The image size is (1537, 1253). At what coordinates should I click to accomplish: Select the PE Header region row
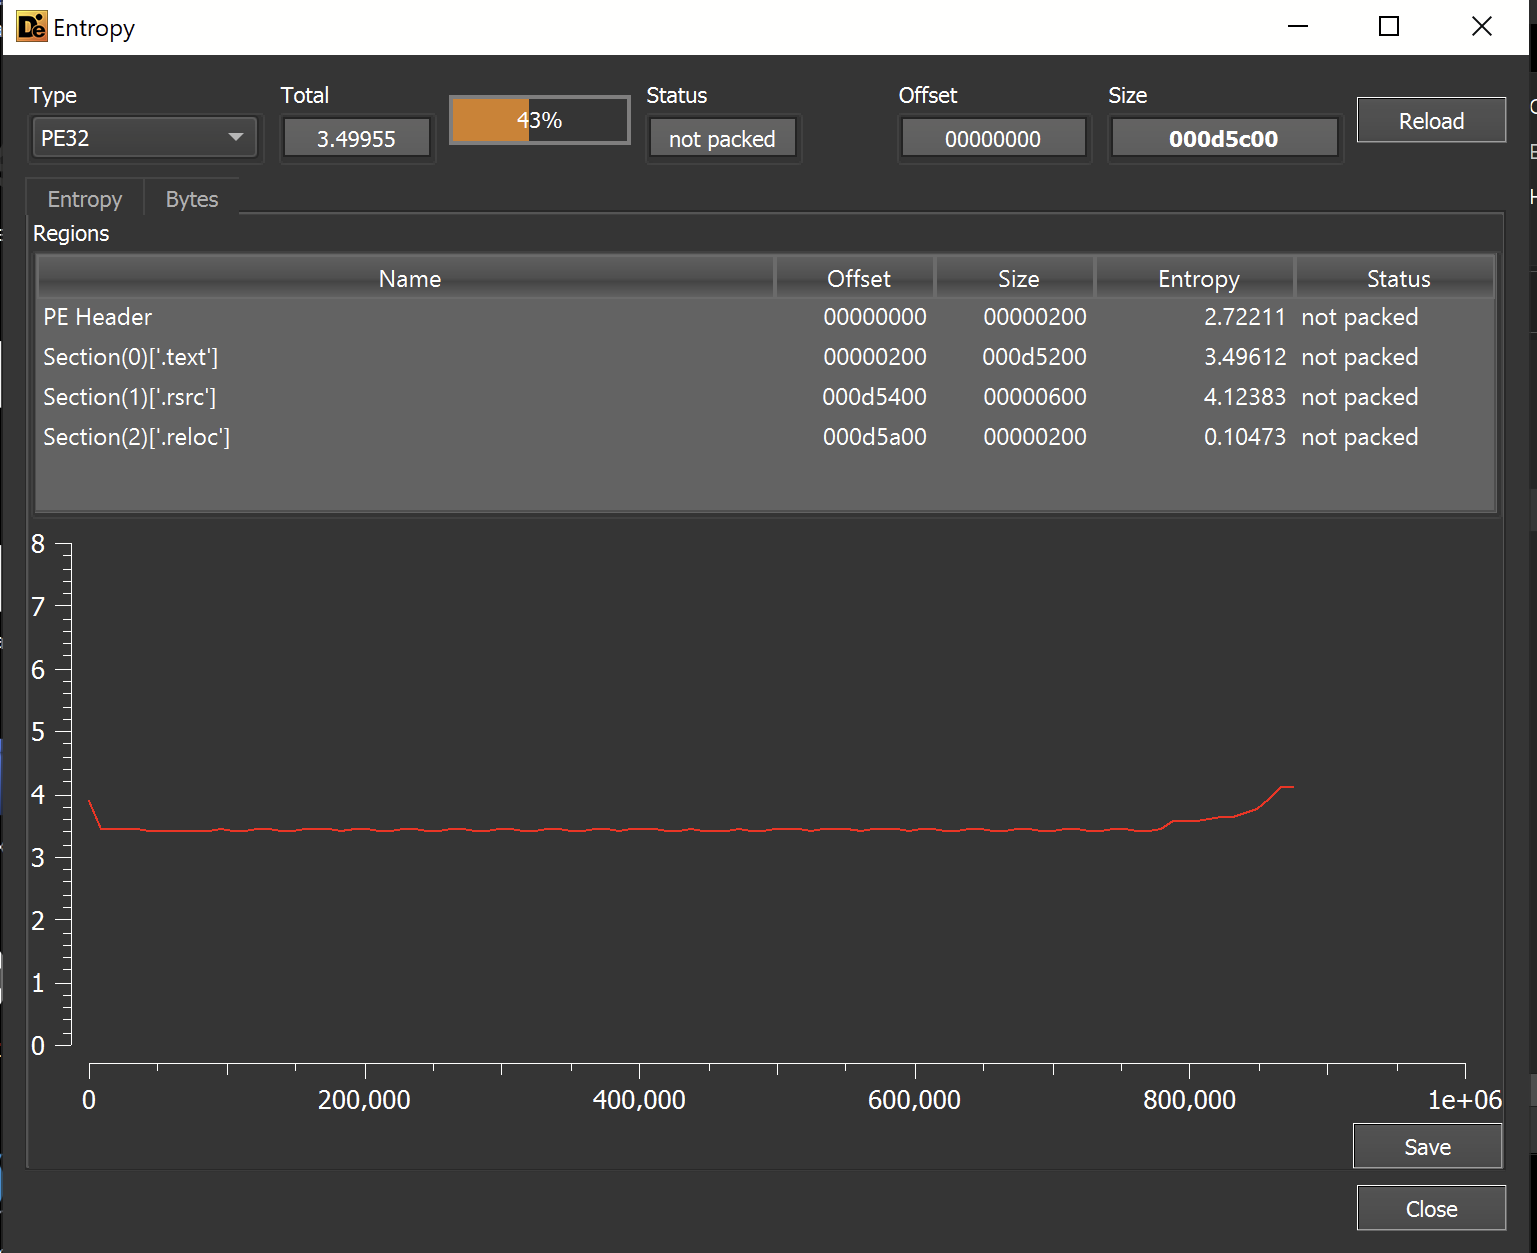click(x=400, y=317)
